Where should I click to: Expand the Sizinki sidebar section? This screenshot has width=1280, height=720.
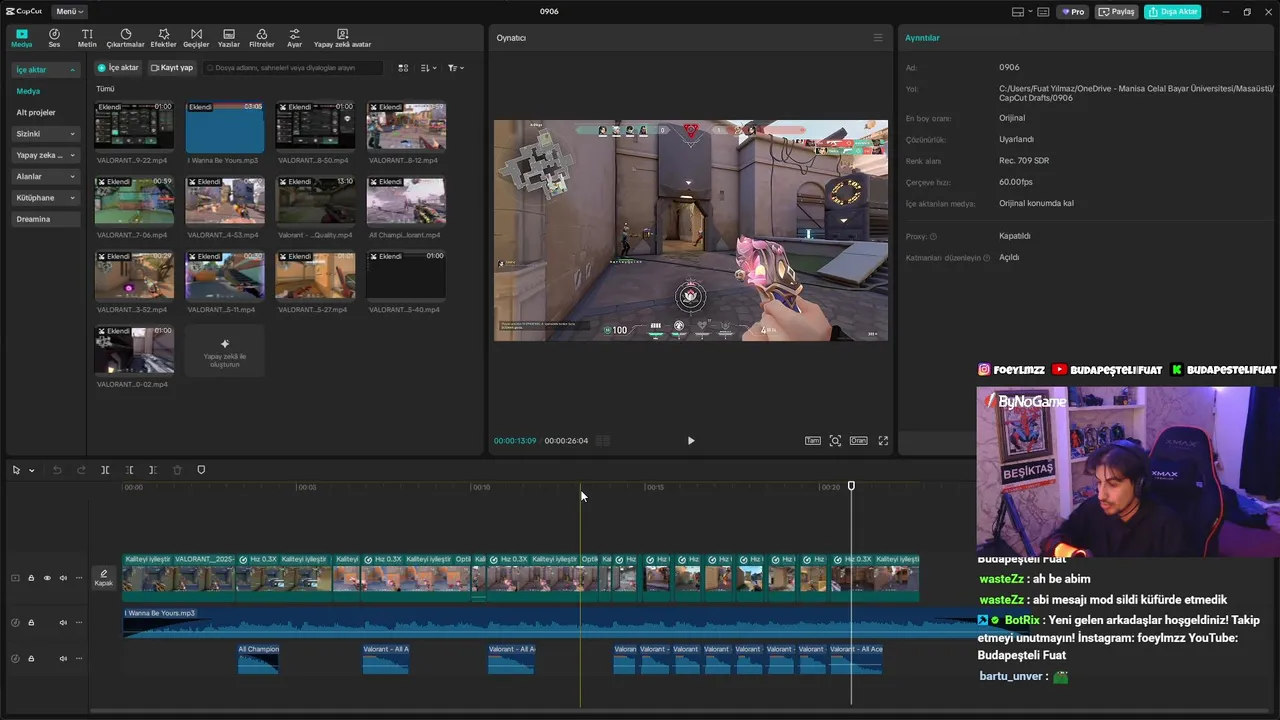46,134
